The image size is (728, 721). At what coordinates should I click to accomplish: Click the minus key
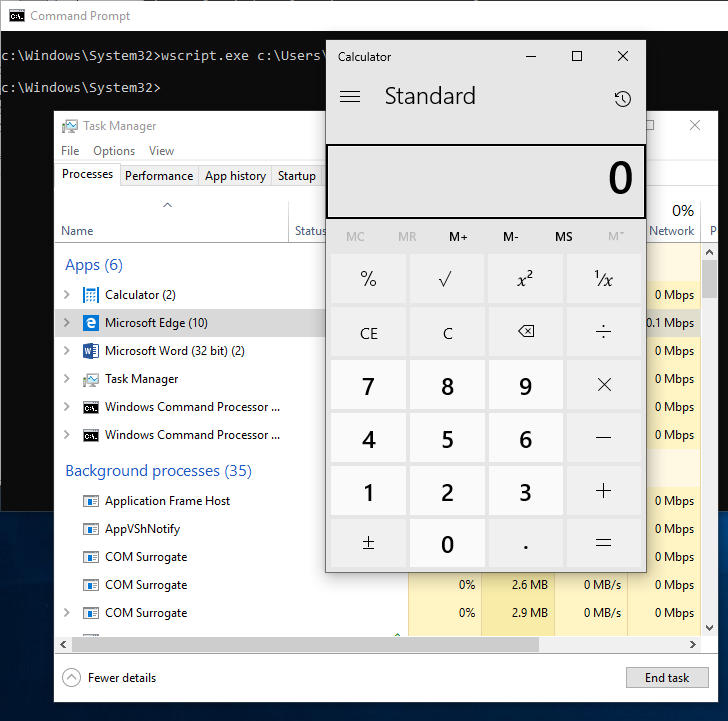pos(604,437)
